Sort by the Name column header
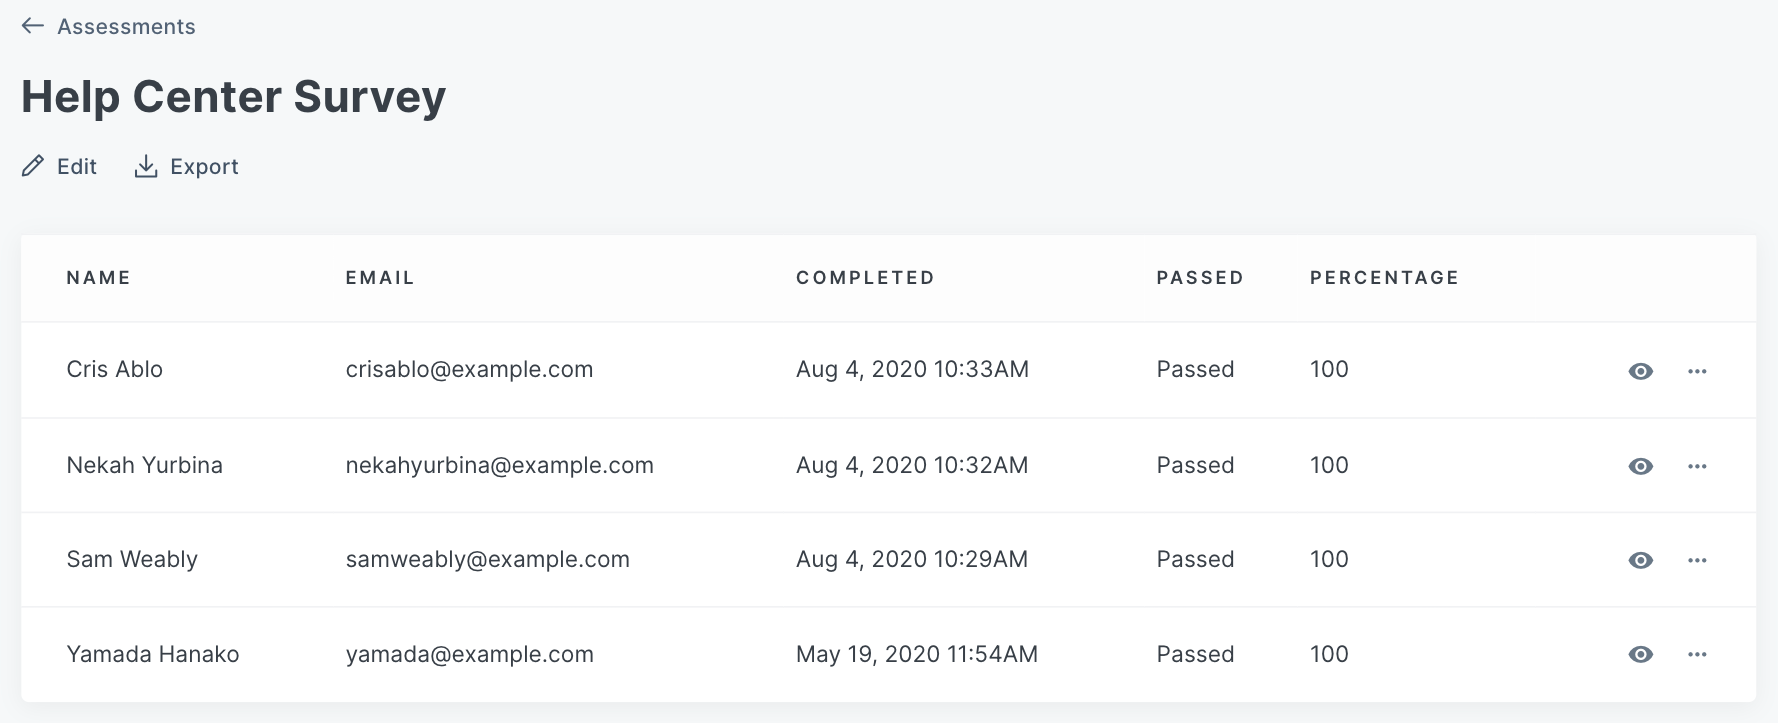The height and width of the screenshot is (723, 1778). (98, 278)
